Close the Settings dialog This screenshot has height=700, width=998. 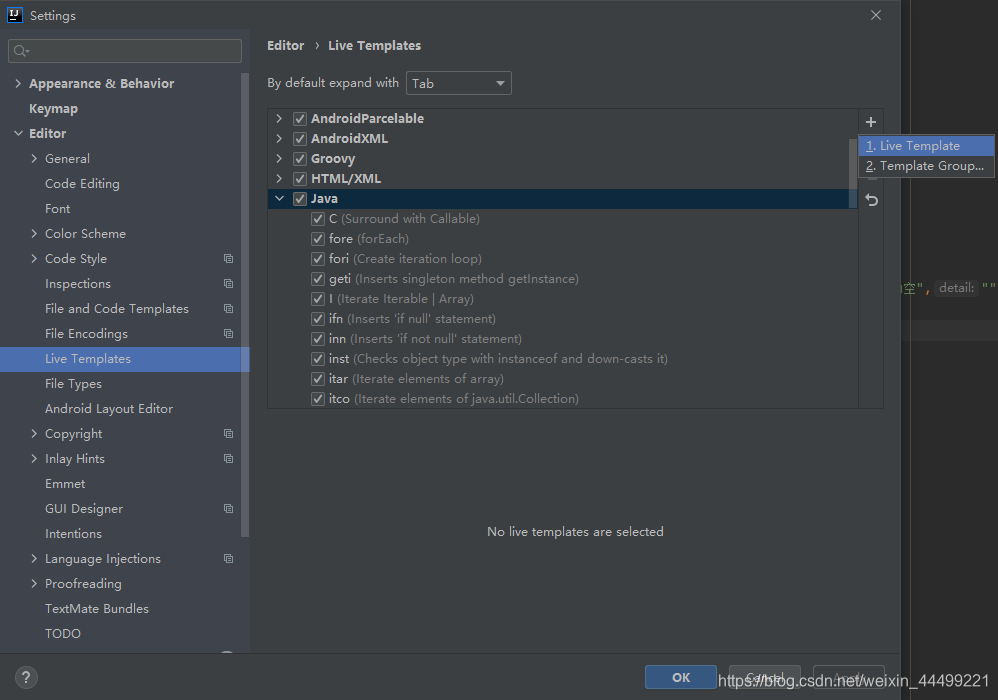[876, 15]
